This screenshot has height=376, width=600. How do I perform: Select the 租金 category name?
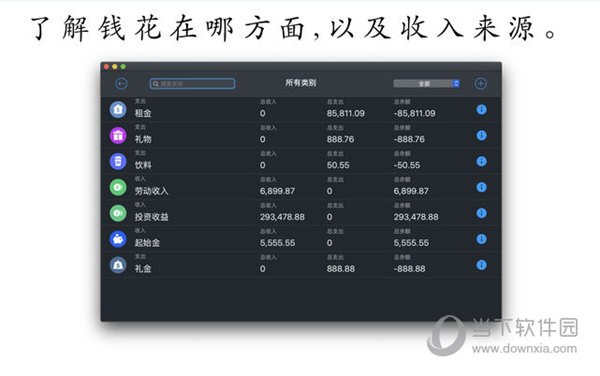point(143,113)
